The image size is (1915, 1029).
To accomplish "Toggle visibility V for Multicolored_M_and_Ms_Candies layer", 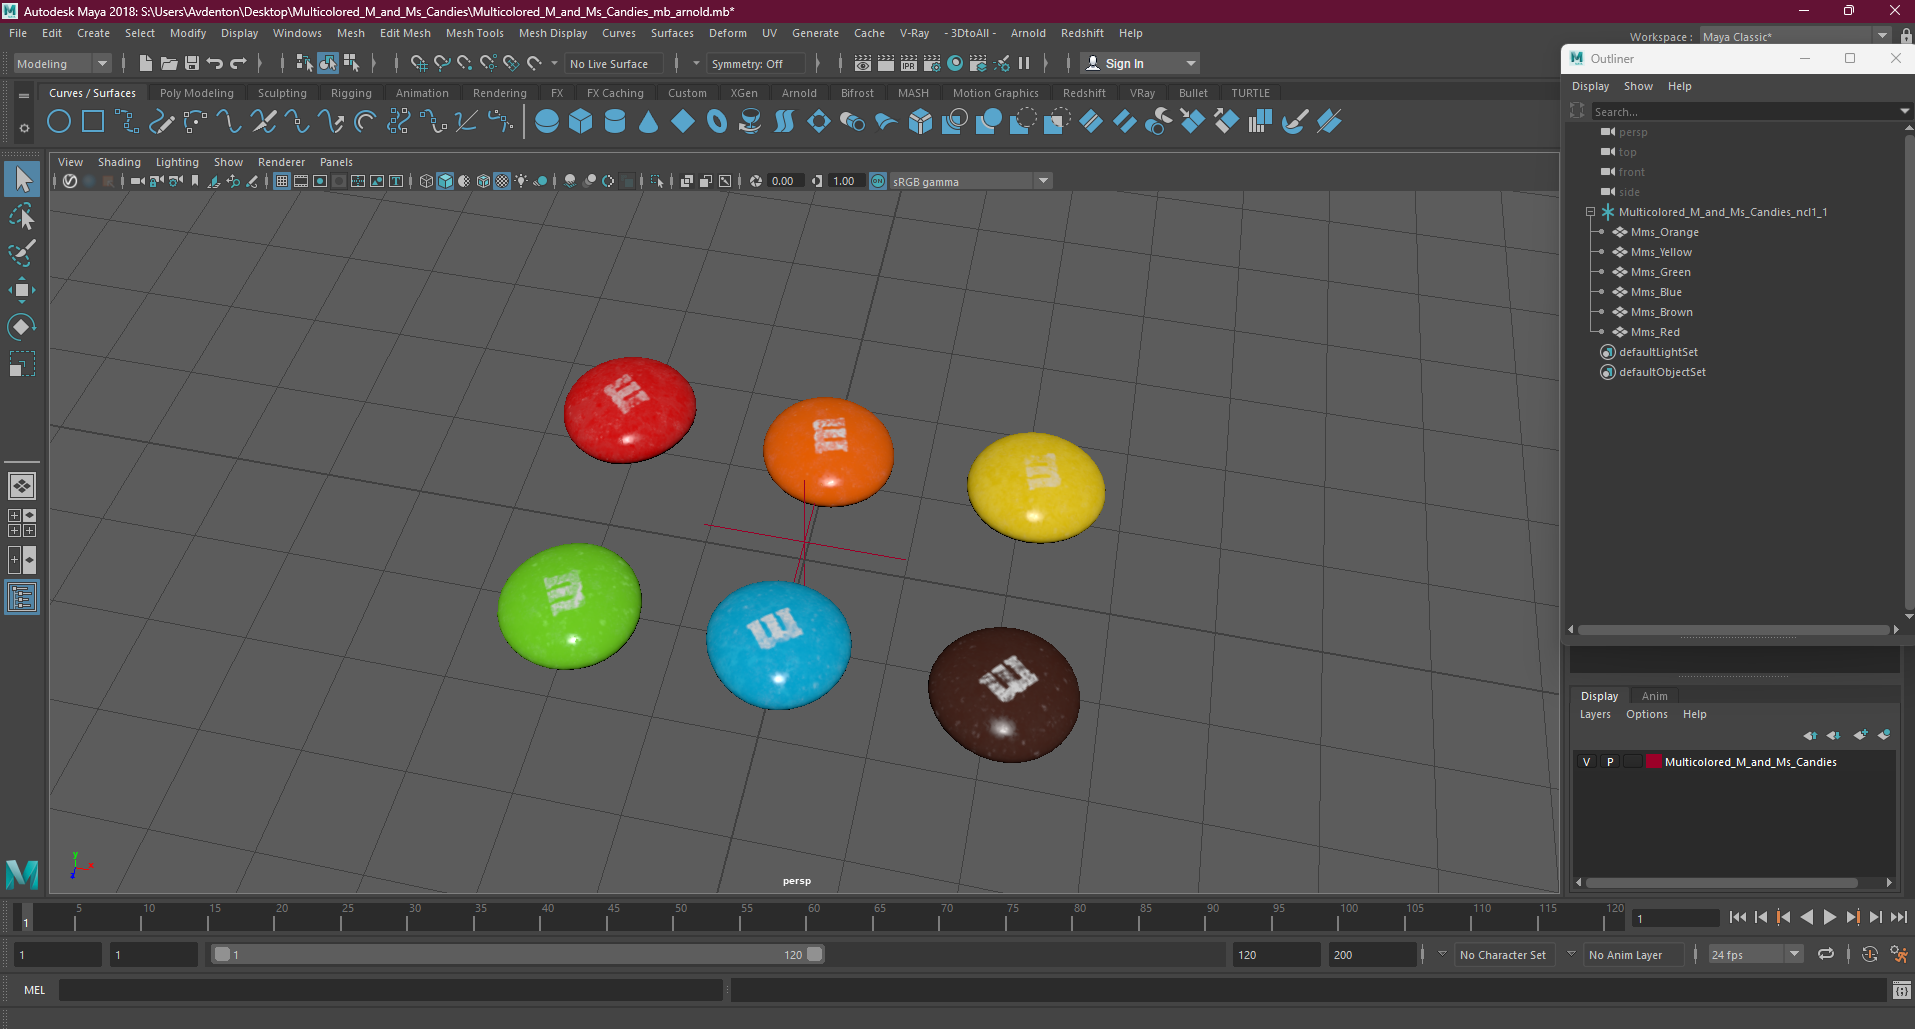I will (1586, 762).
